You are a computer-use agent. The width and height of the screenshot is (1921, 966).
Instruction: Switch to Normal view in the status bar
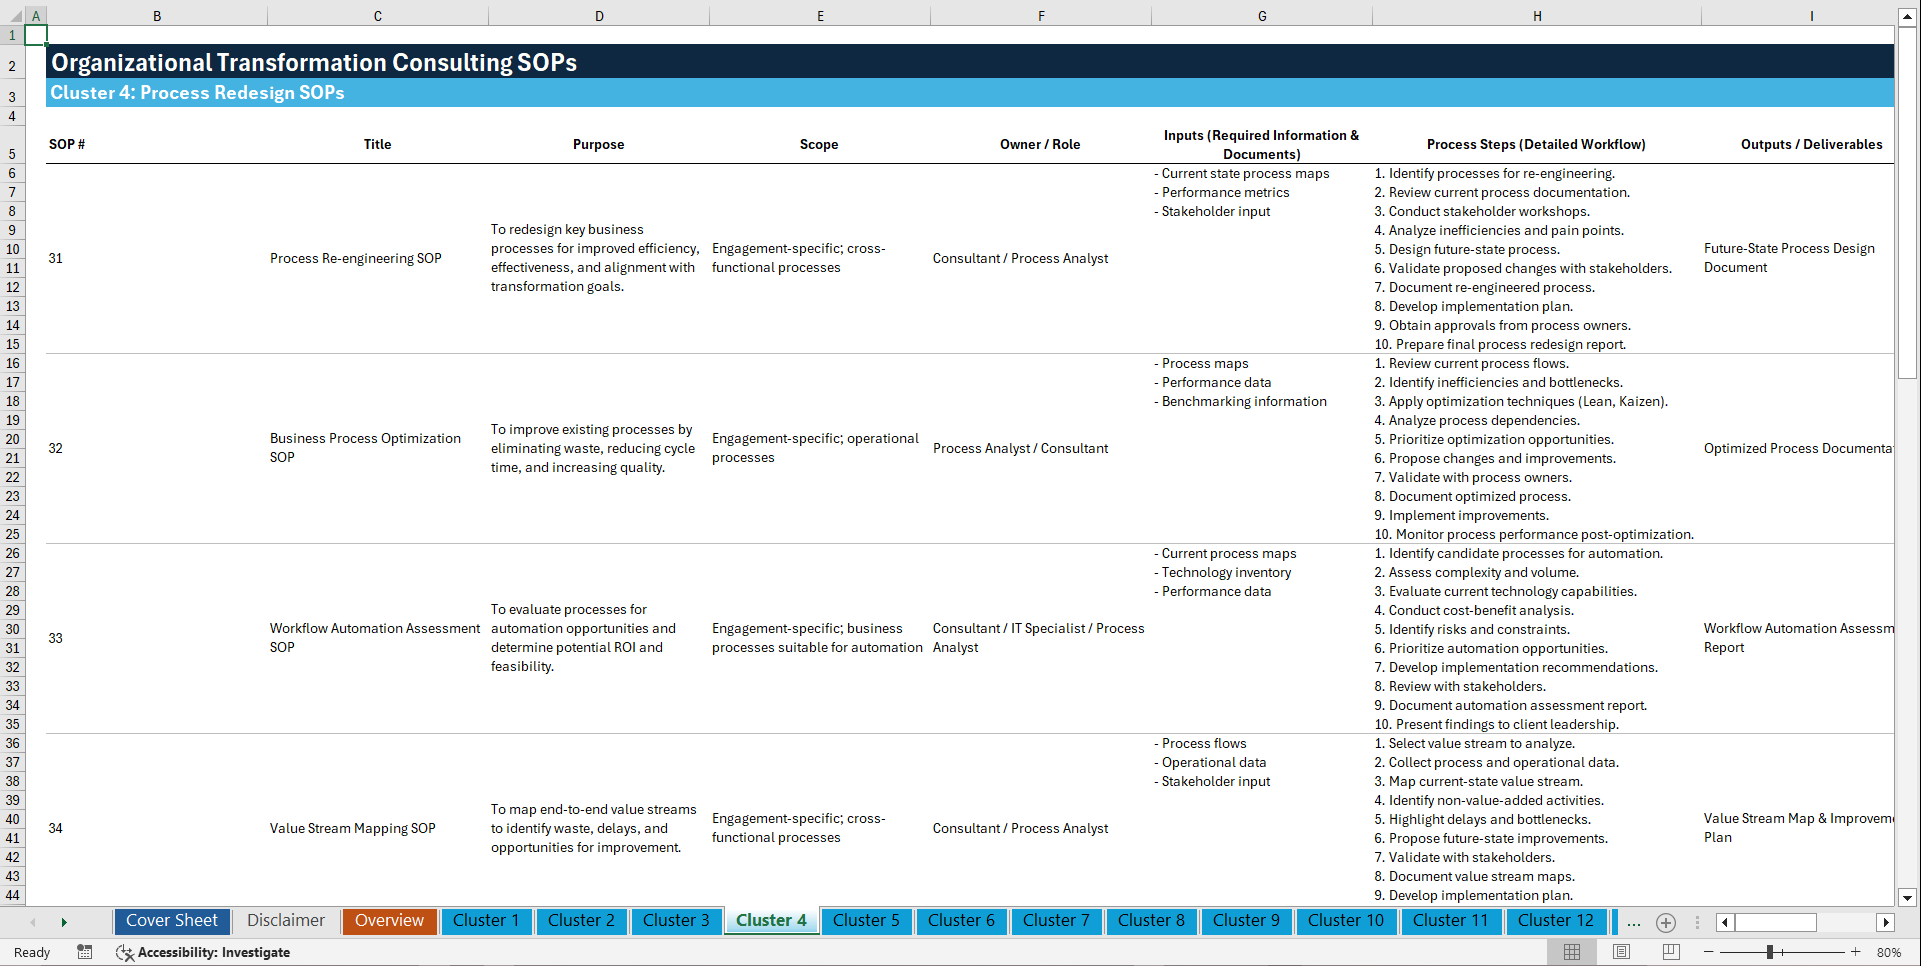point(1572,952)
